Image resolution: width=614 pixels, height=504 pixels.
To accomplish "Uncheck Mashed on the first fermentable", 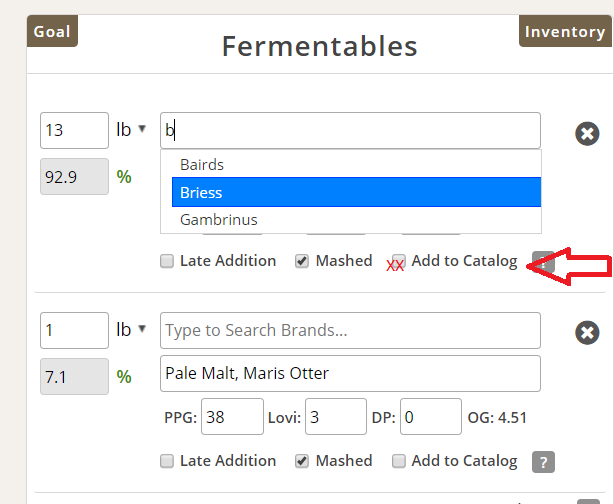I will [x=302, y=261].
